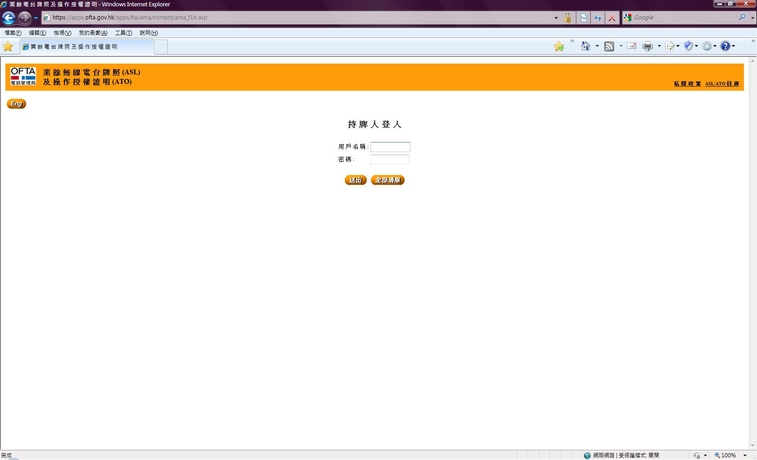Image resolution: width=757 pixels, height=460 pixels.
Task: Click the 送出 submit button
Action: point(355,180)
